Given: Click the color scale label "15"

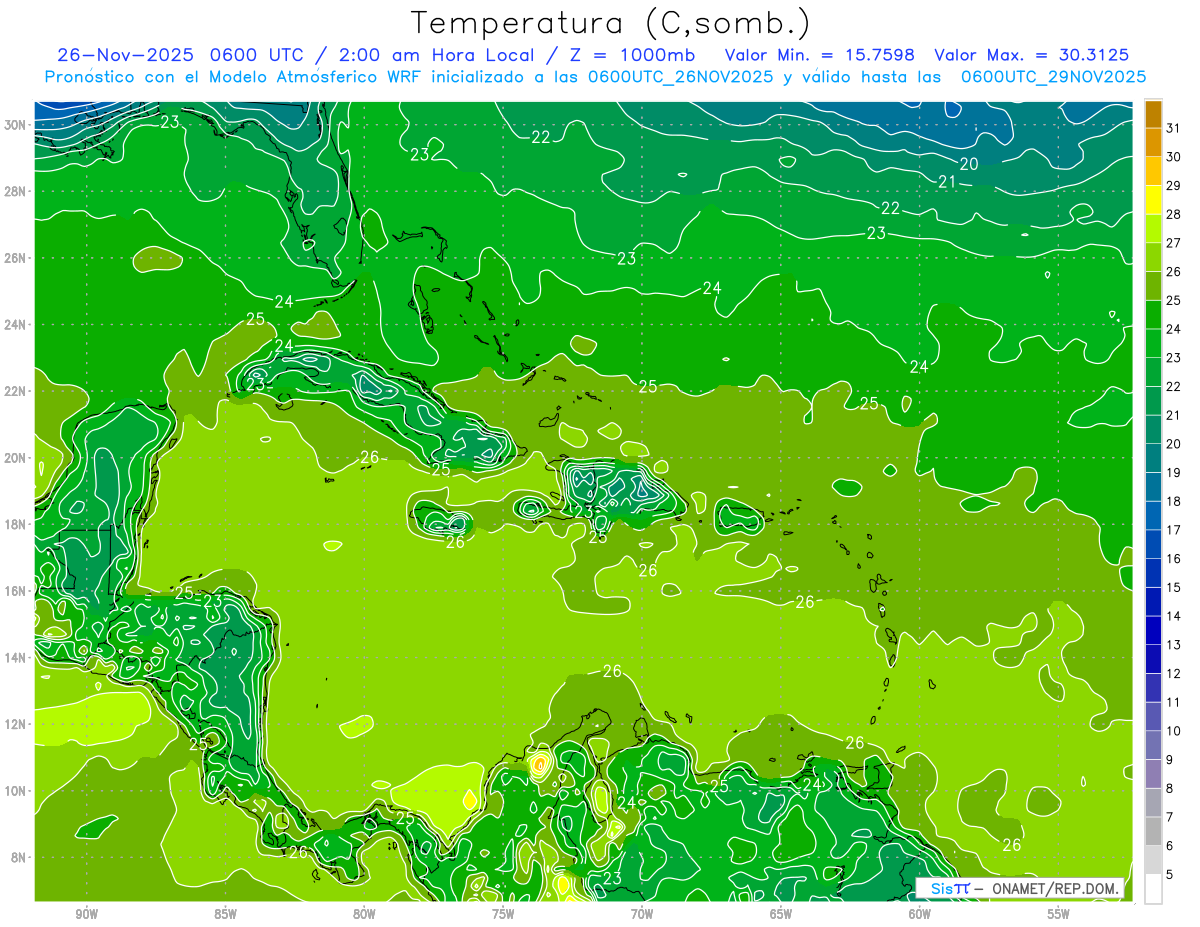Looking at the screenshot, I should (1174, 587).
